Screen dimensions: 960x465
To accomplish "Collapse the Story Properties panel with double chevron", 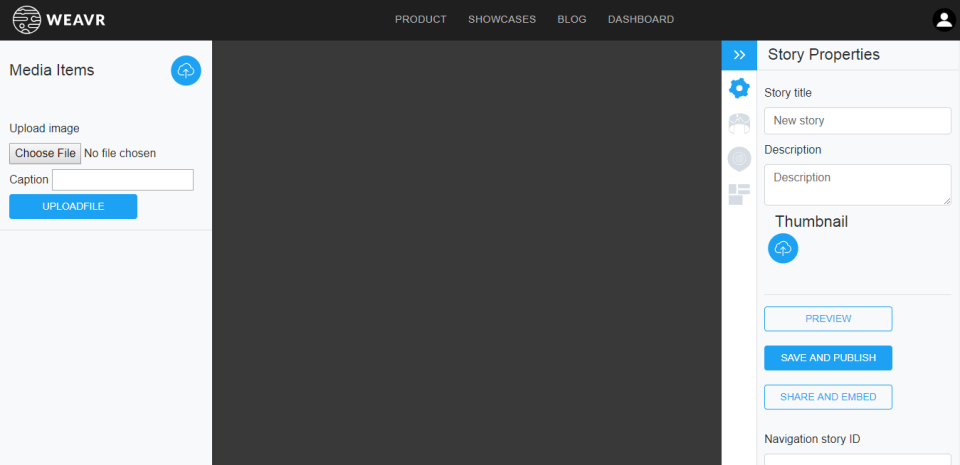I will [x=739, y=55].
